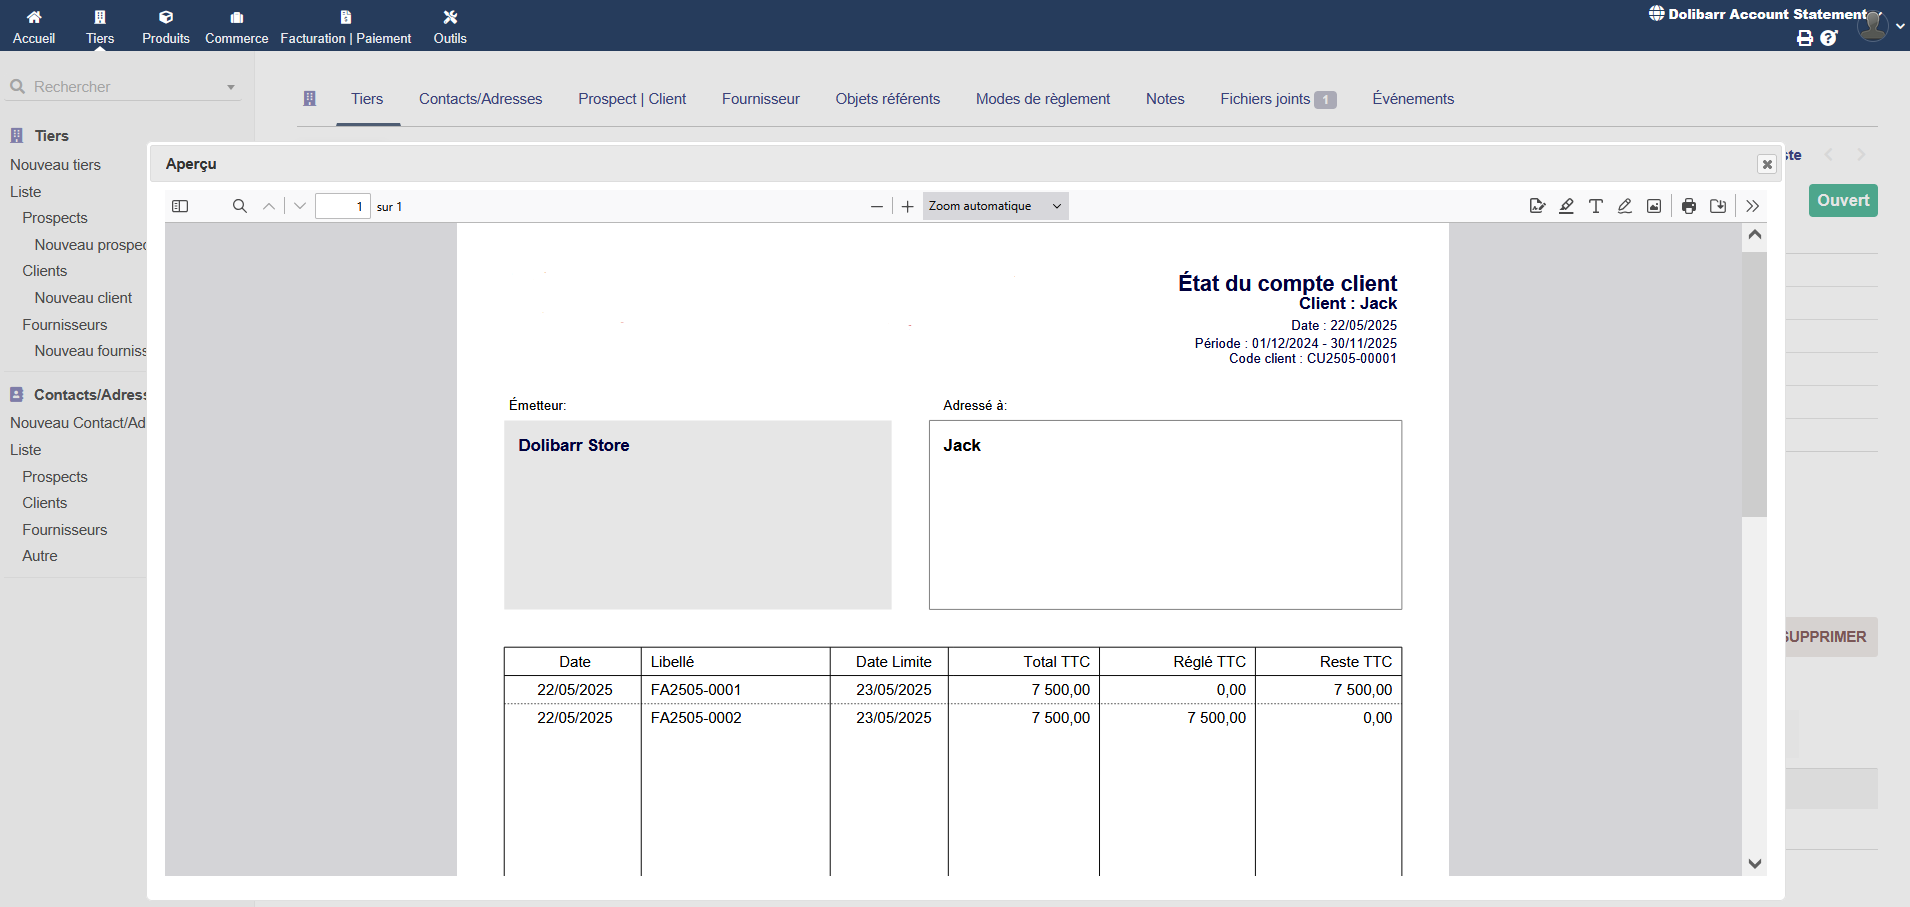Select the draw pencil tool
This screenshot has width=1910, height=907.
point(1625,206)
